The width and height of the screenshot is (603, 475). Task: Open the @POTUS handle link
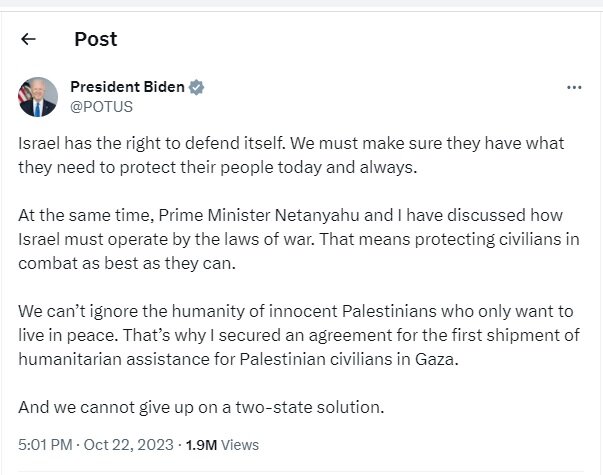point(101,105)
